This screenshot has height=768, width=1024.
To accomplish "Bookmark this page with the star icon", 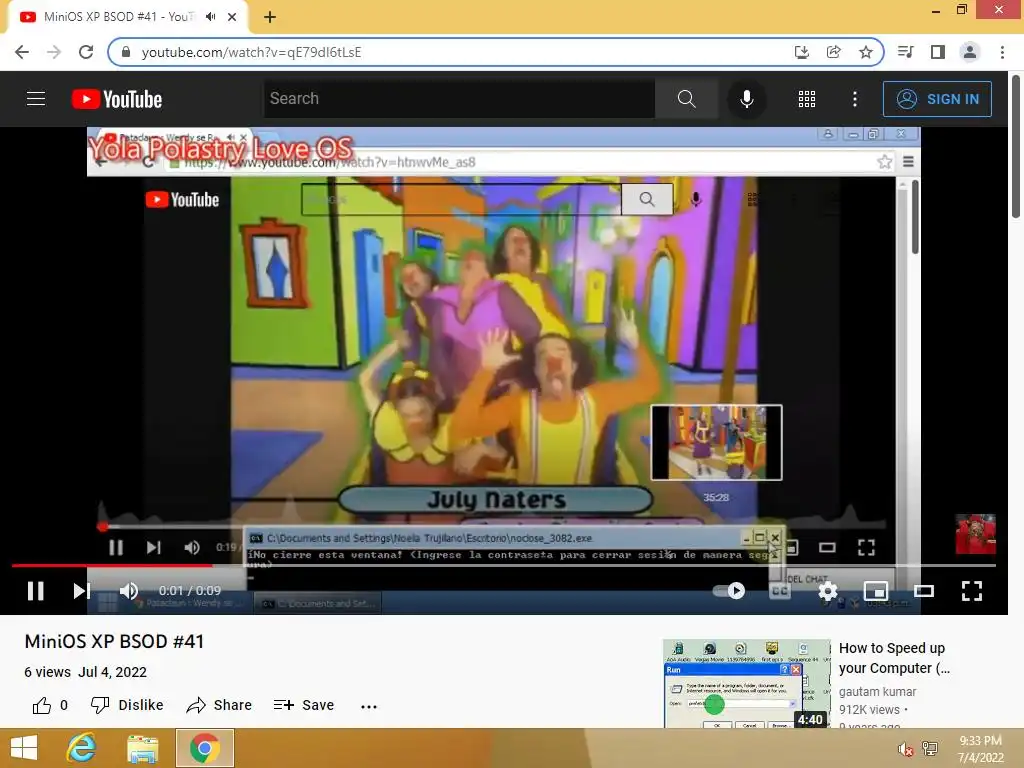I will tap(865, 52).
